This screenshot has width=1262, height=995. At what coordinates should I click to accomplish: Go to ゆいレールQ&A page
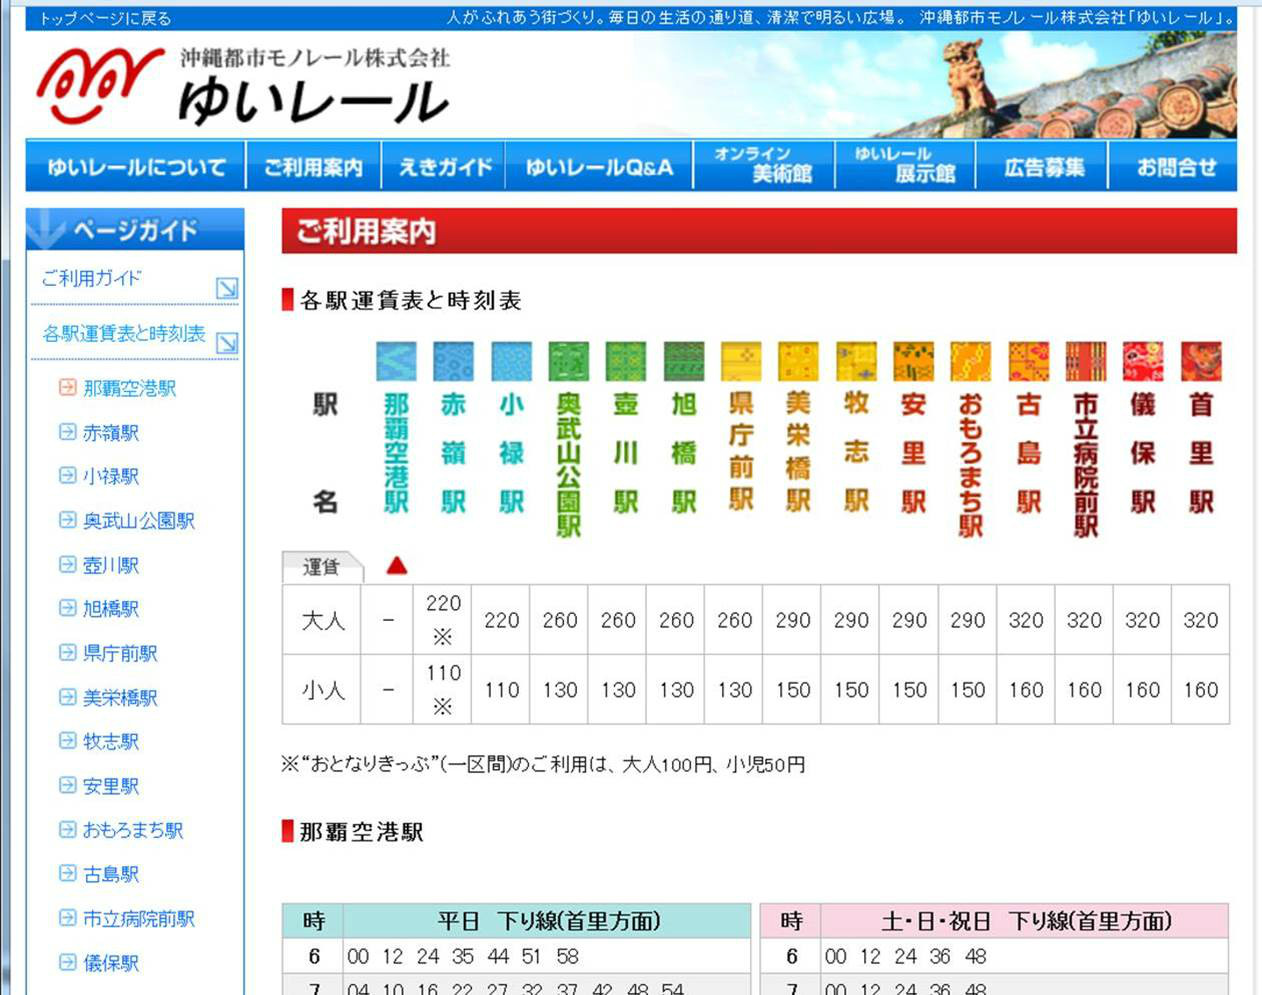tap(599, 167)
